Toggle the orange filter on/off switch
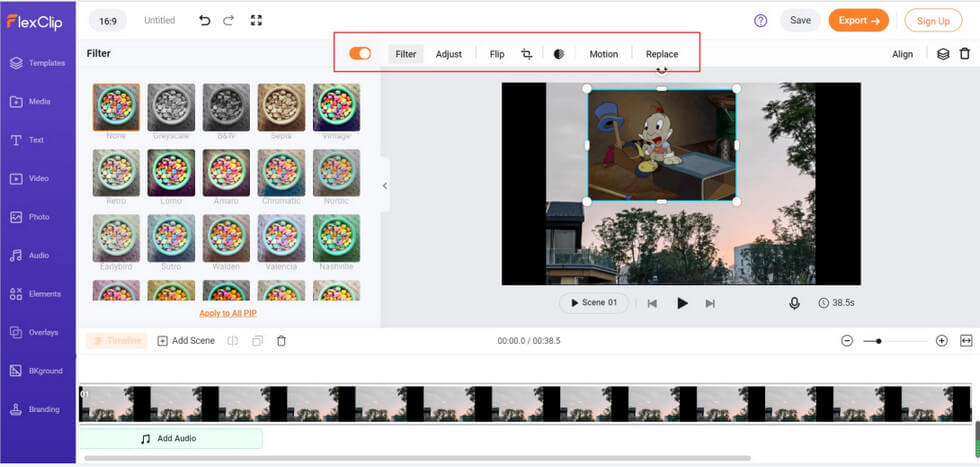Screen dimensions: 980x467 [x=360, y=54]
